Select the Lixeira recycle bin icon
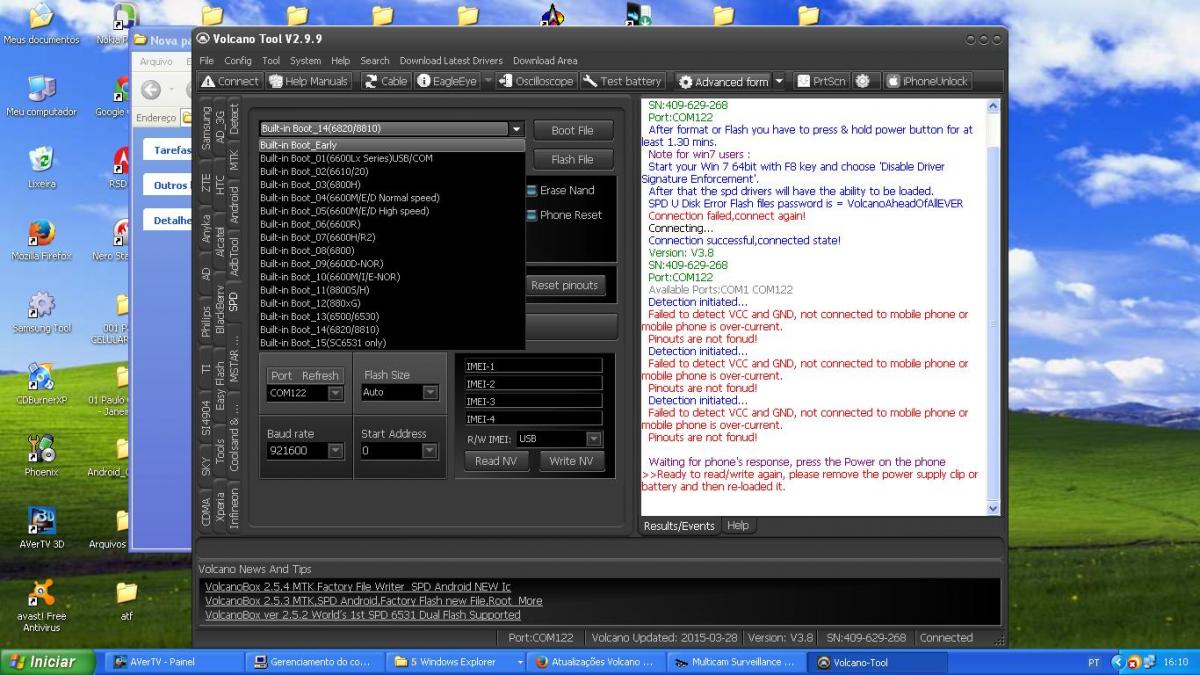The height and width of the screenshot is (675, 1200). coord(41,168)
